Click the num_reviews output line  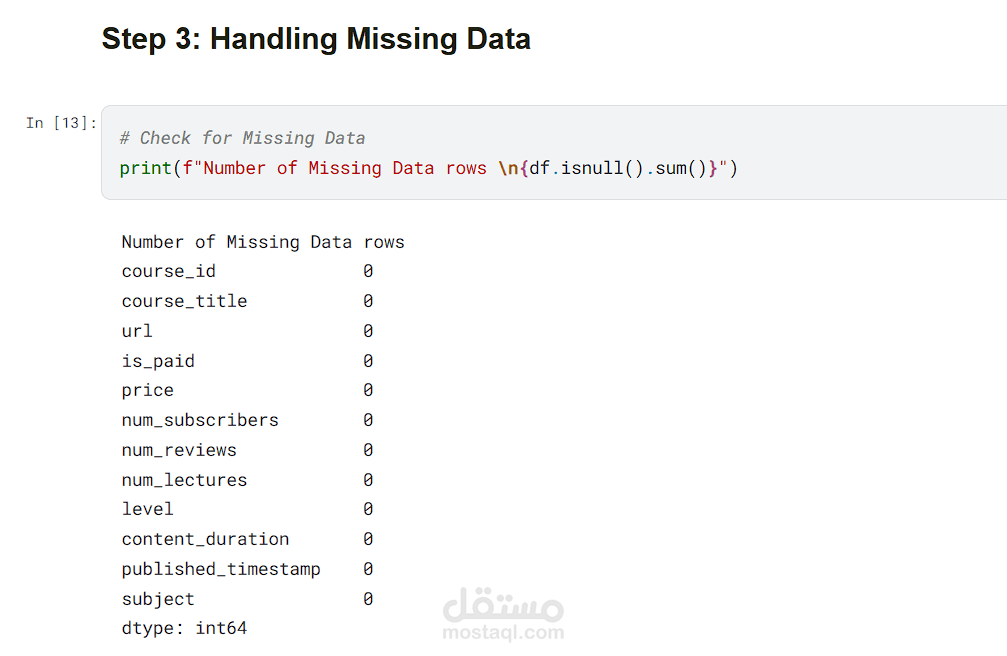tap(247, 450)
